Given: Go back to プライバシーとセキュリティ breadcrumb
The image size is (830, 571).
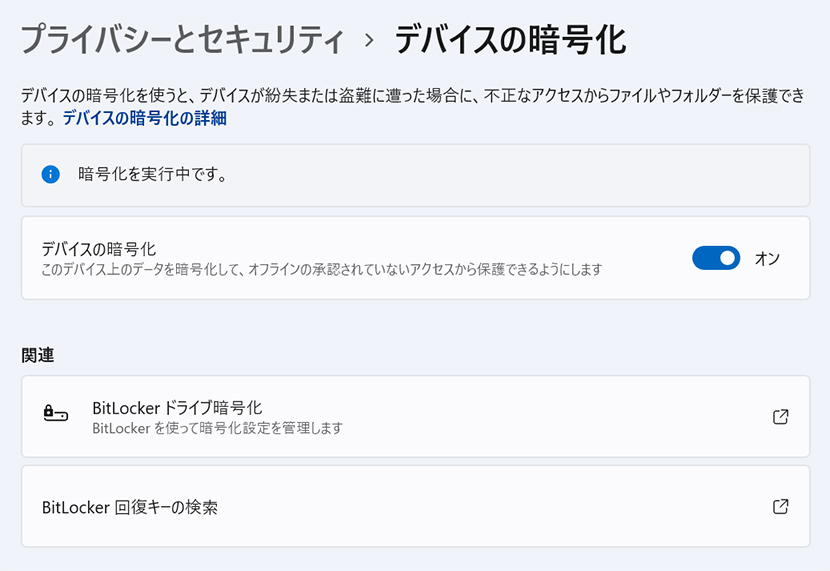Looking at the screenshot, I should tap(182, 41).
